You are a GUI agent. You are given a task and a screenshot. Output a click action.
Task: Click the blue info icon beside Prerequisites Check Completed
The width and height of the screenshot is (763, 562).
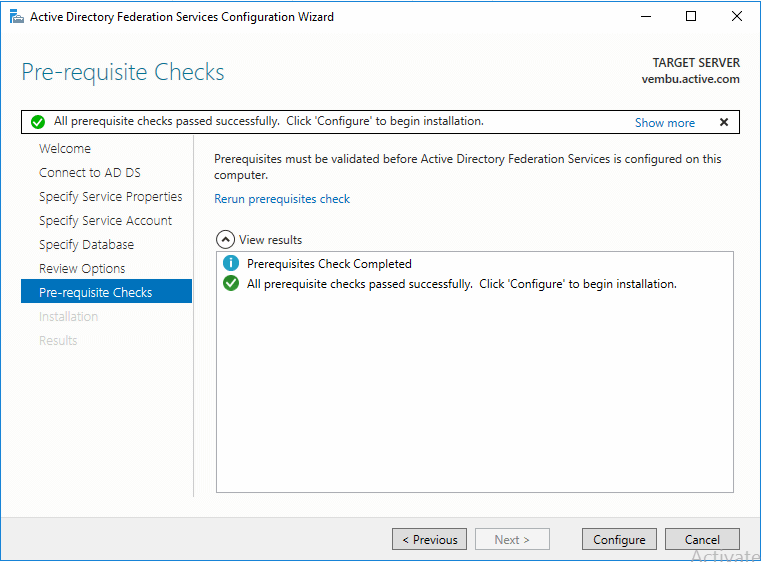[231, 263]
